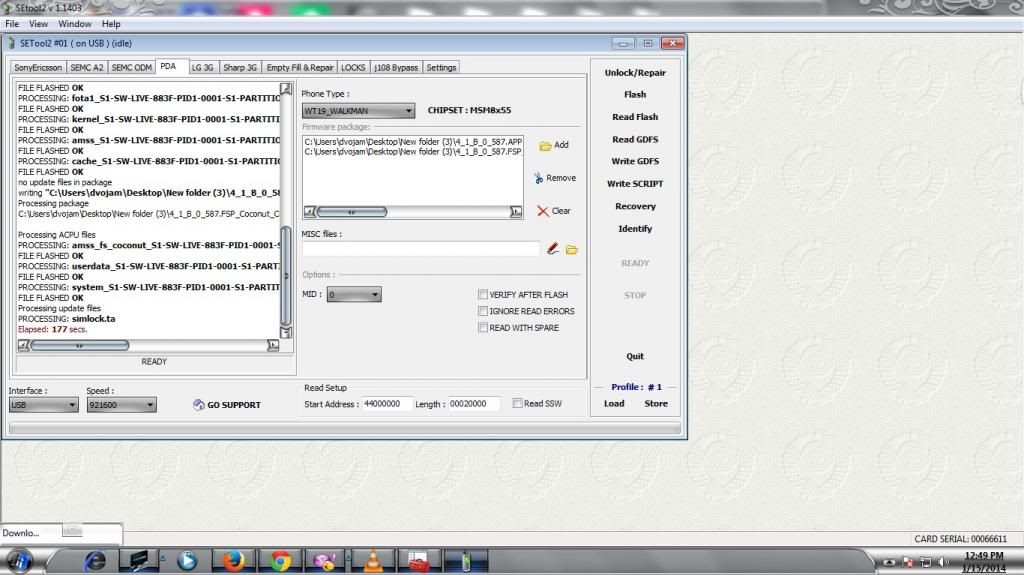Click the GO SUPPORT globe icon

click(x=199, y=405)
